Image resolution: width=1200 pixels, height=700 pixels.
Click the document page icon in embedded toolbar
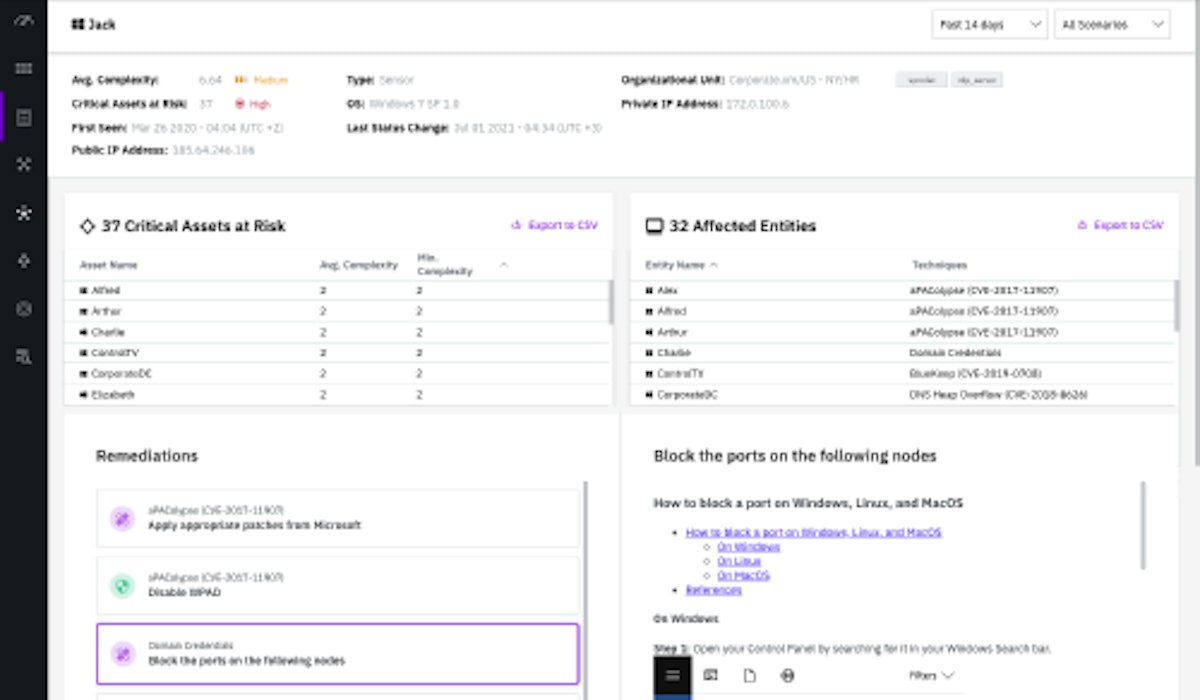tap(749, 676)
